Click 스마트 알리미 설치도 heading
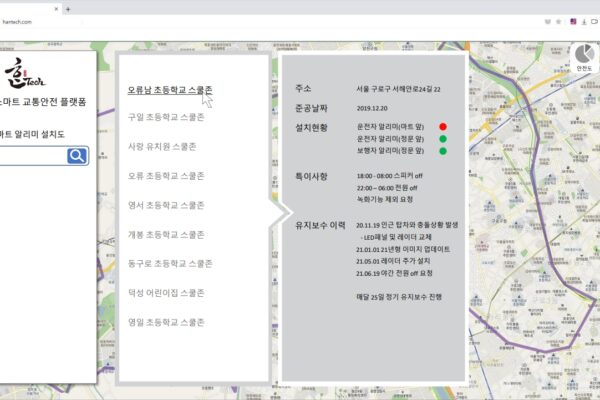600x400 pixels. click(32, 132)
